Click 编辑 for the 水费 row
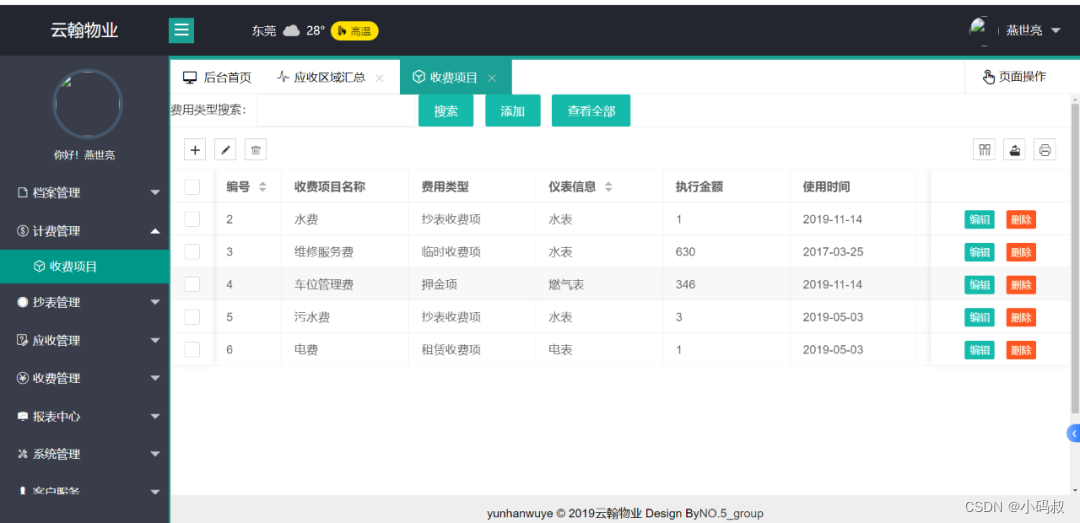The image size is (1080, 523). click(979, 220)
